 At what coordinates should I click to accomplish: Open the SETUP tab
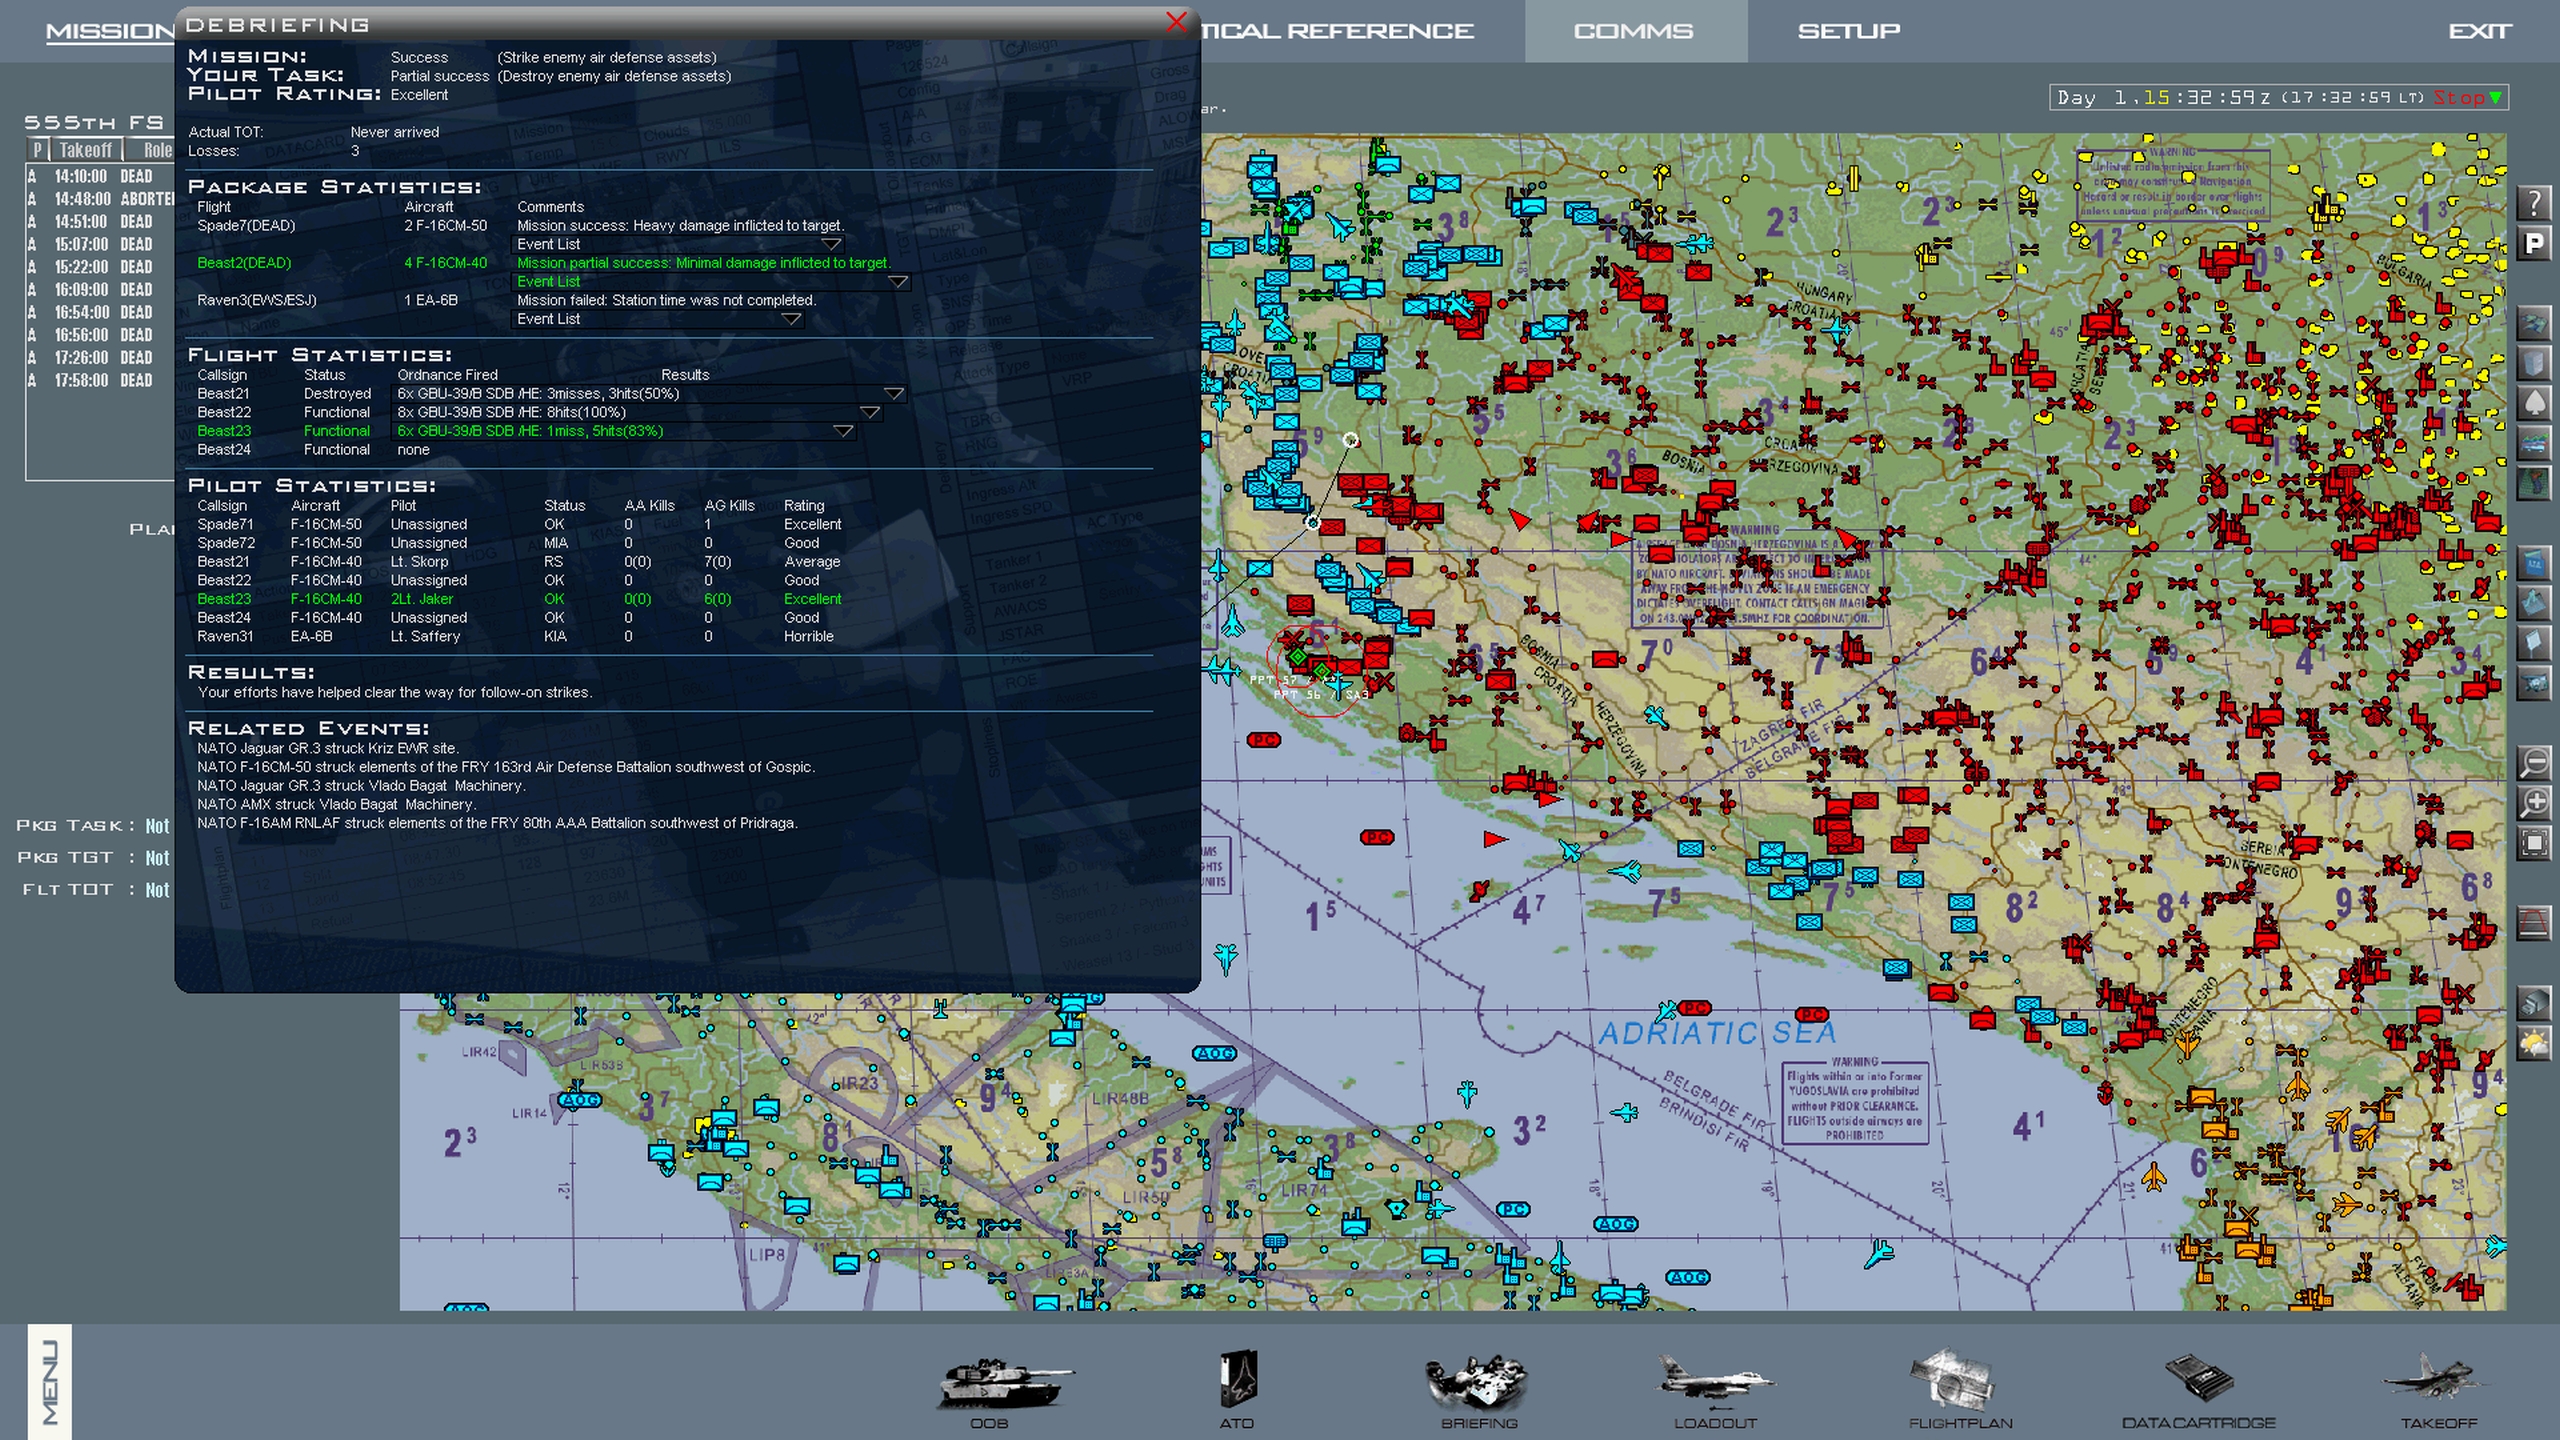(1849, 31)
